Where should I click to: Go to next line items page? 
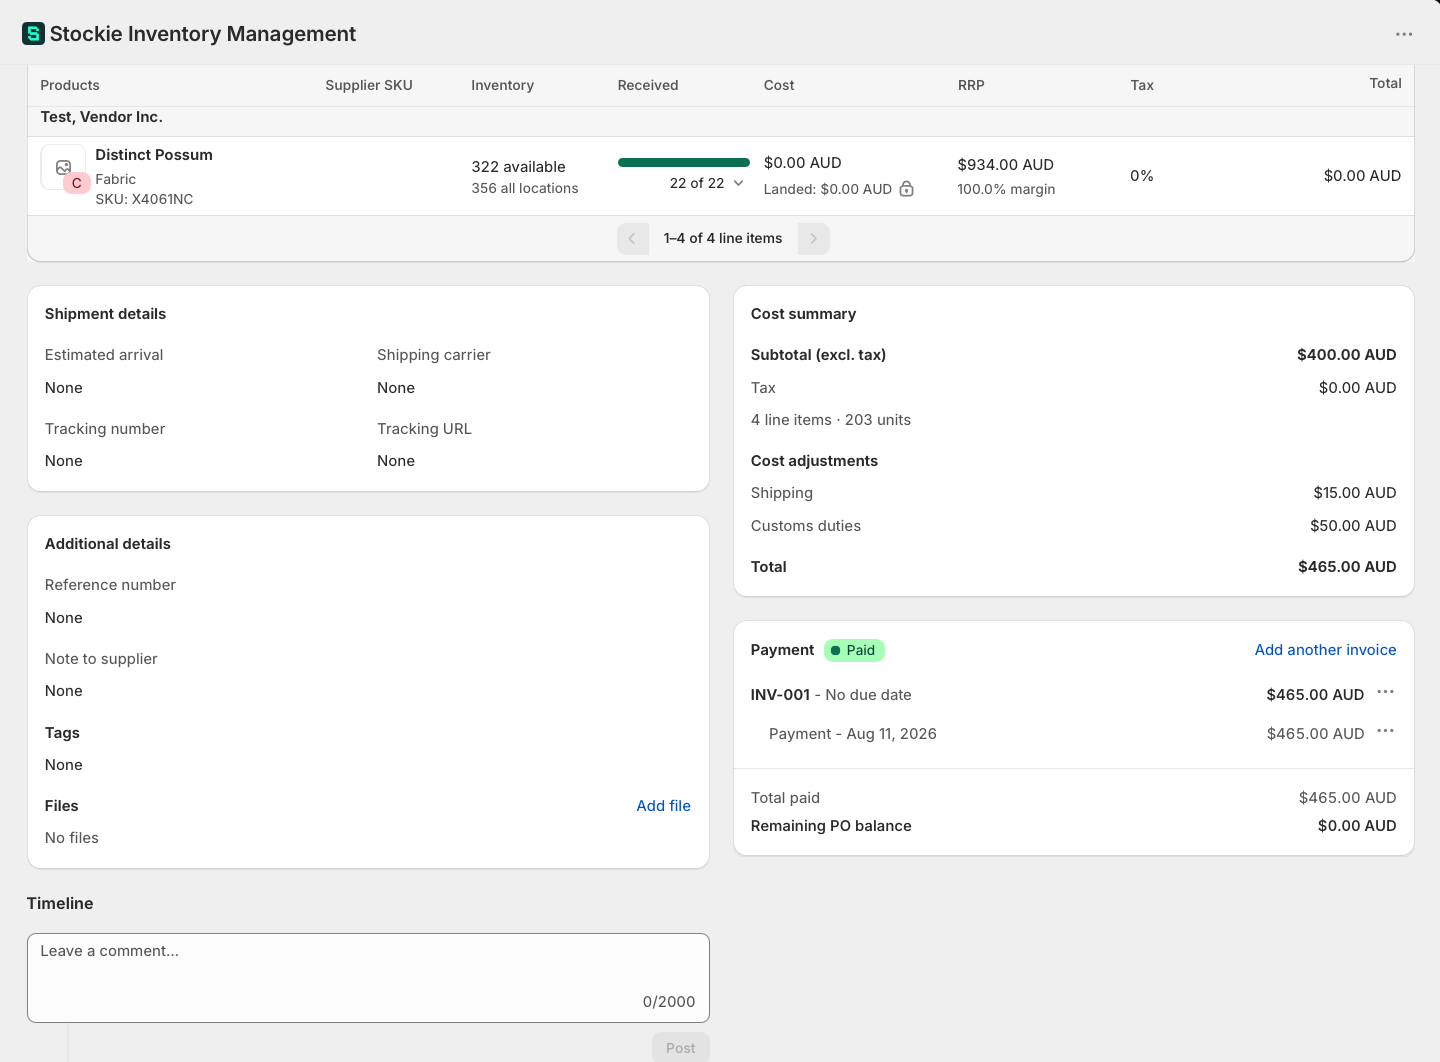click(x=814, y=239)
